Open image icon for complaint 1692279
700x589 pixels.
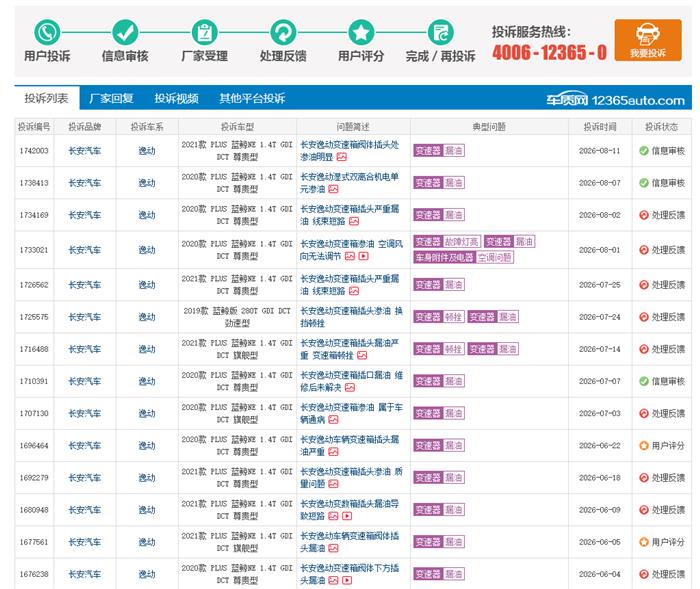(333, 484)
